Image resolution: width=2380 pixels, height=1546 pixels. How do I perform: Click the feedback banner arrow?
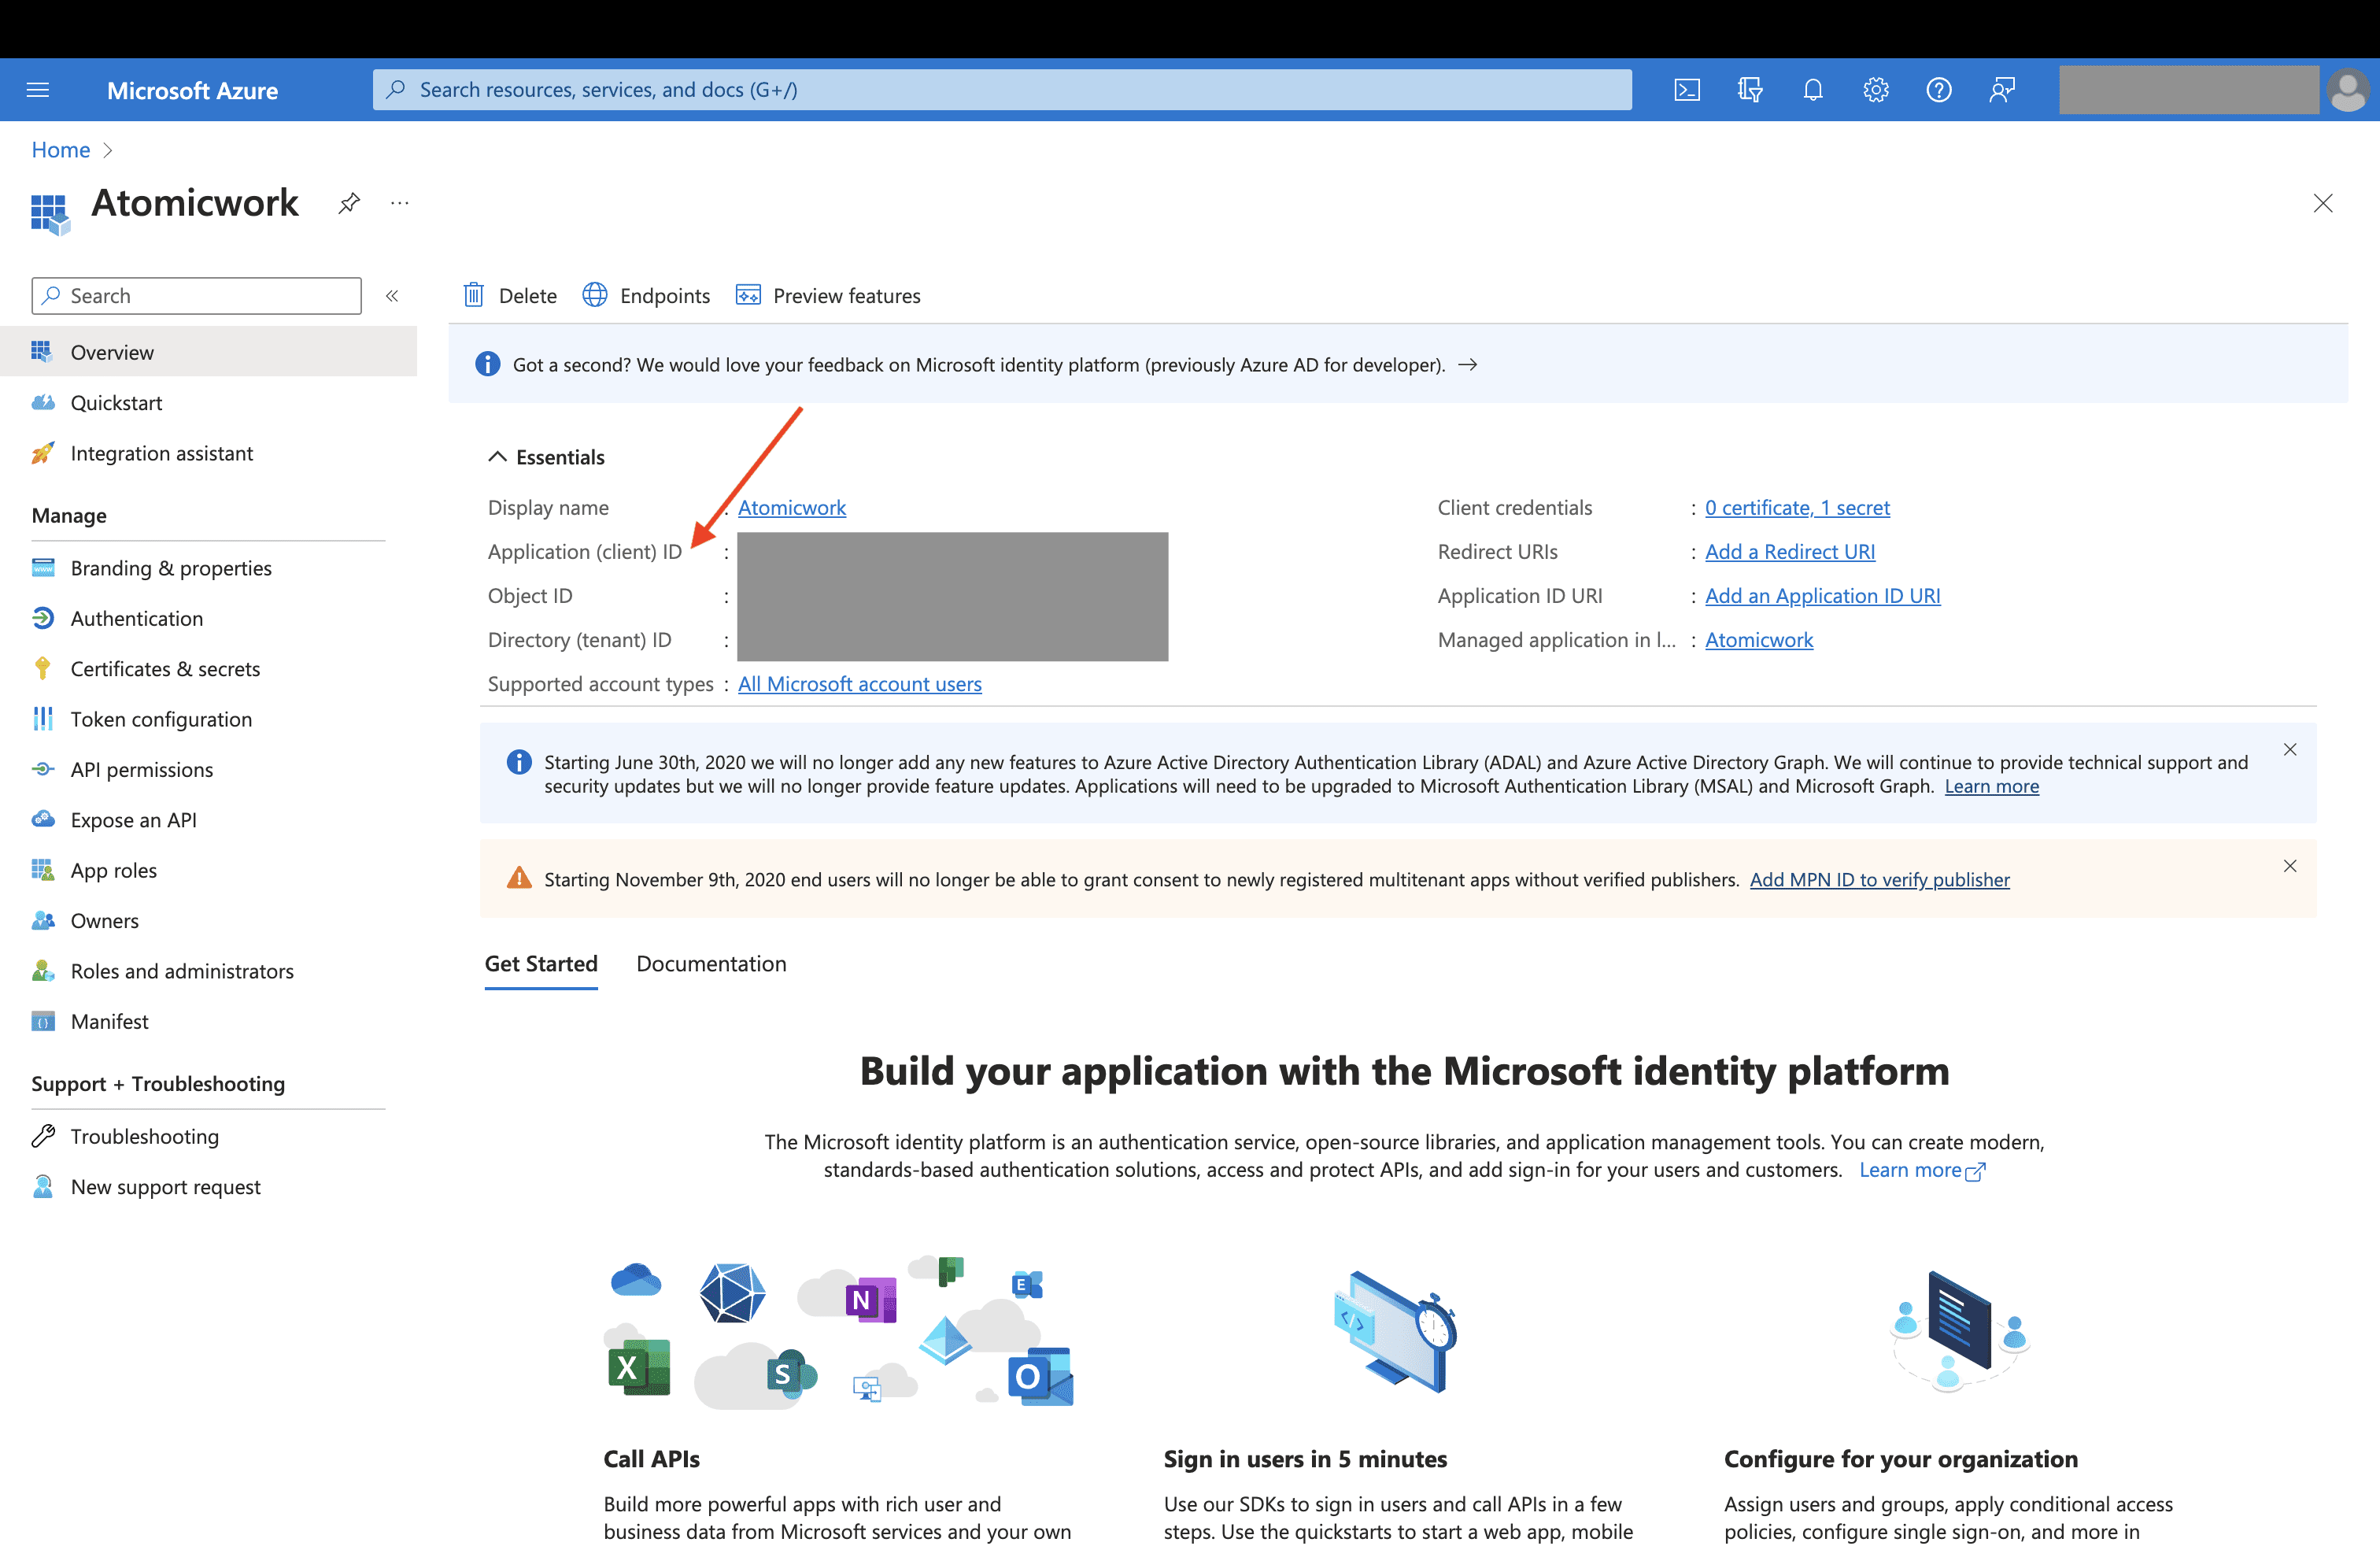click(x=1468, y=365)
